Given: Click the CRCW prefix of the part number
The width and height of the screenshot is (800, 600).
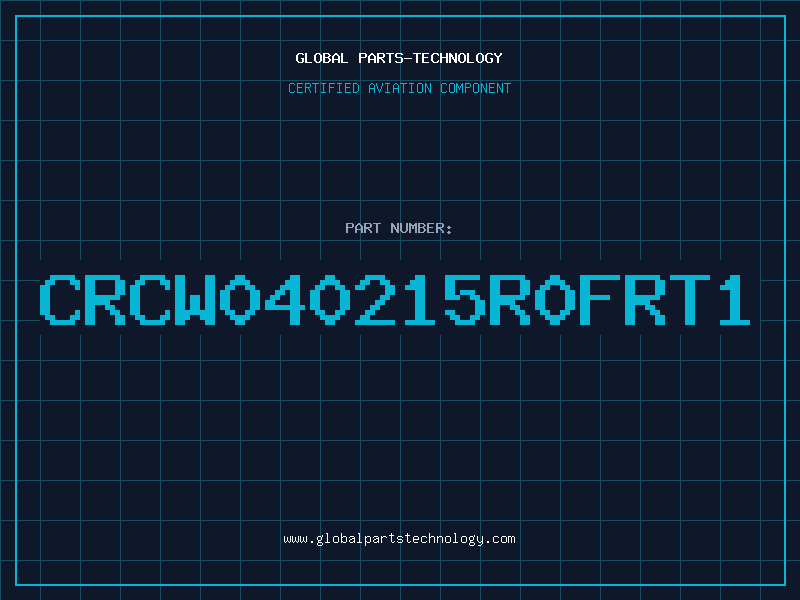Looking at the screenshot, I should 128,300.
